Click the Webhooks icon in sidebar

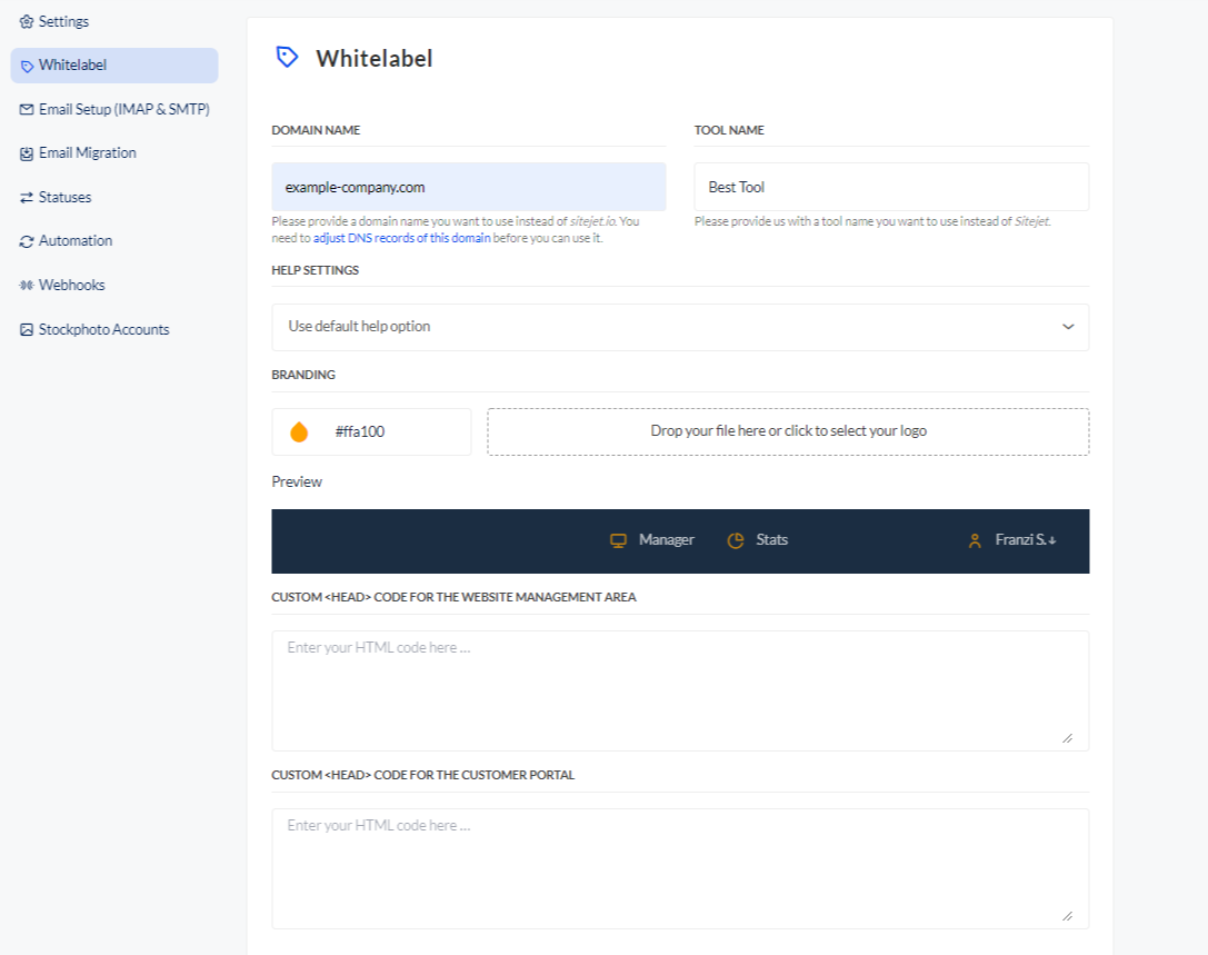pos(26,286)
